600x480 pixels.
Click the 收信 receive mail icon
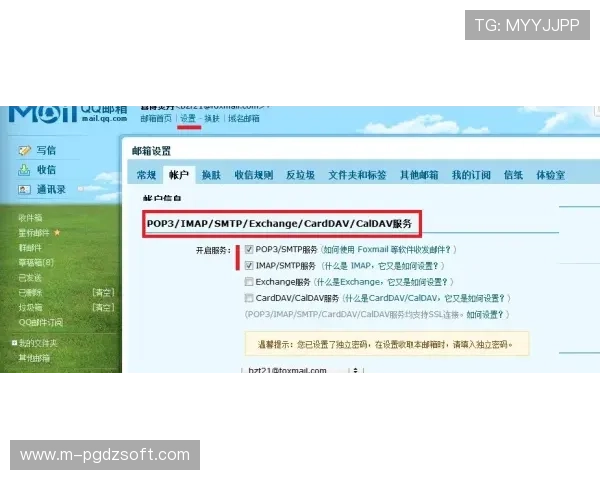pyautogui.click(x=24, y=170)
